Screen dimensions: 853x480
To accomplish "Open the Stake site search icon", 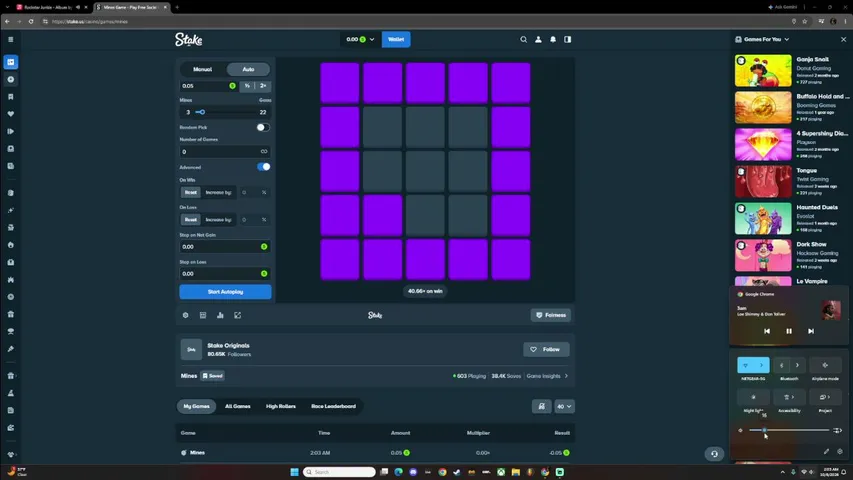I will [x=523, y=39].
